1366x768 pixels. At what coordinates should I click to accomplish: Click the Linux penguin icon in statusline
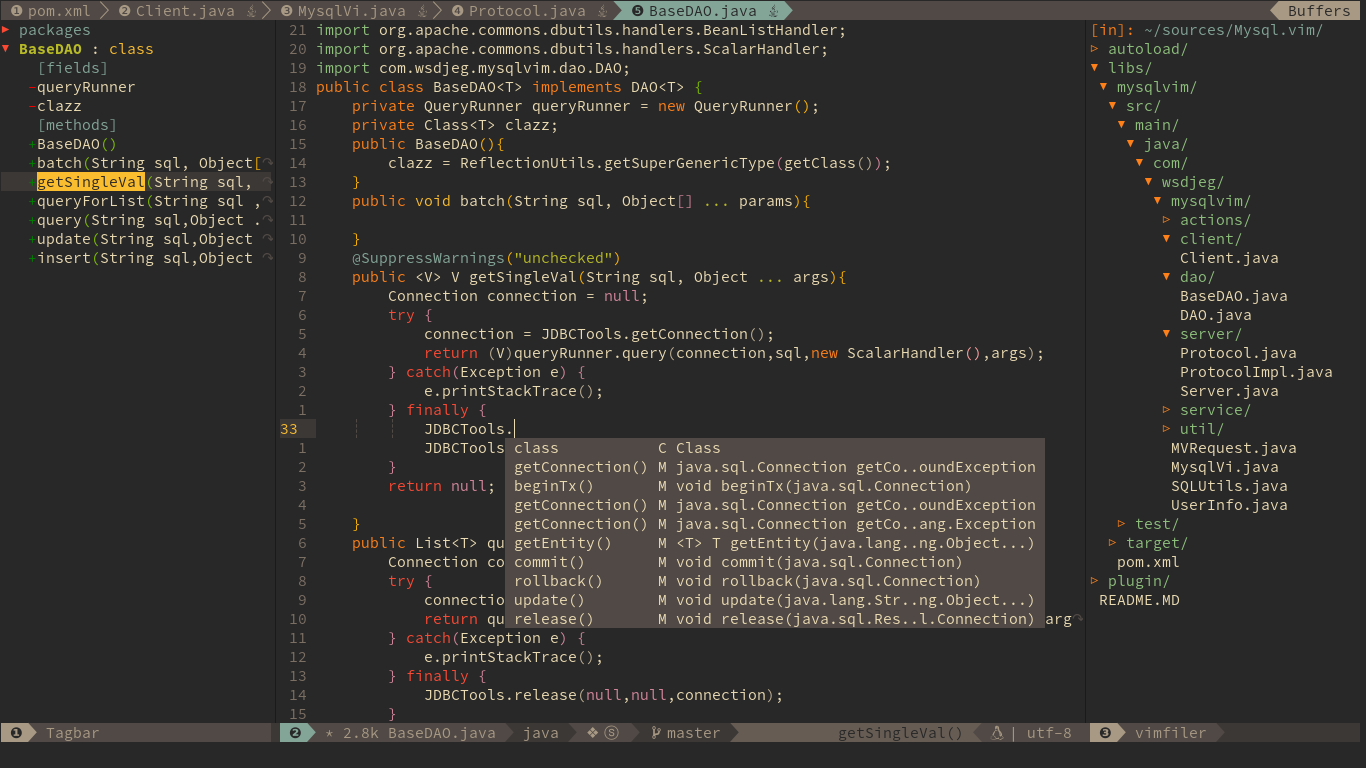[996, 733]
